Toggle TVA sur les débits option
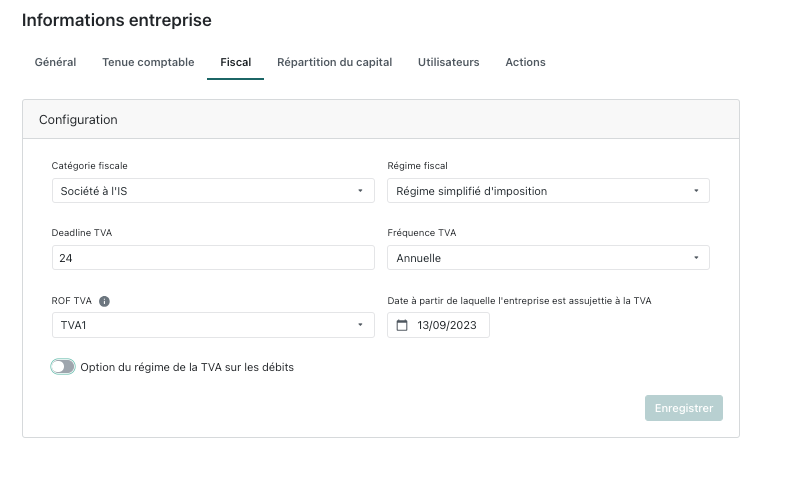Screen dimensions: 793x479 click(63, 367)
